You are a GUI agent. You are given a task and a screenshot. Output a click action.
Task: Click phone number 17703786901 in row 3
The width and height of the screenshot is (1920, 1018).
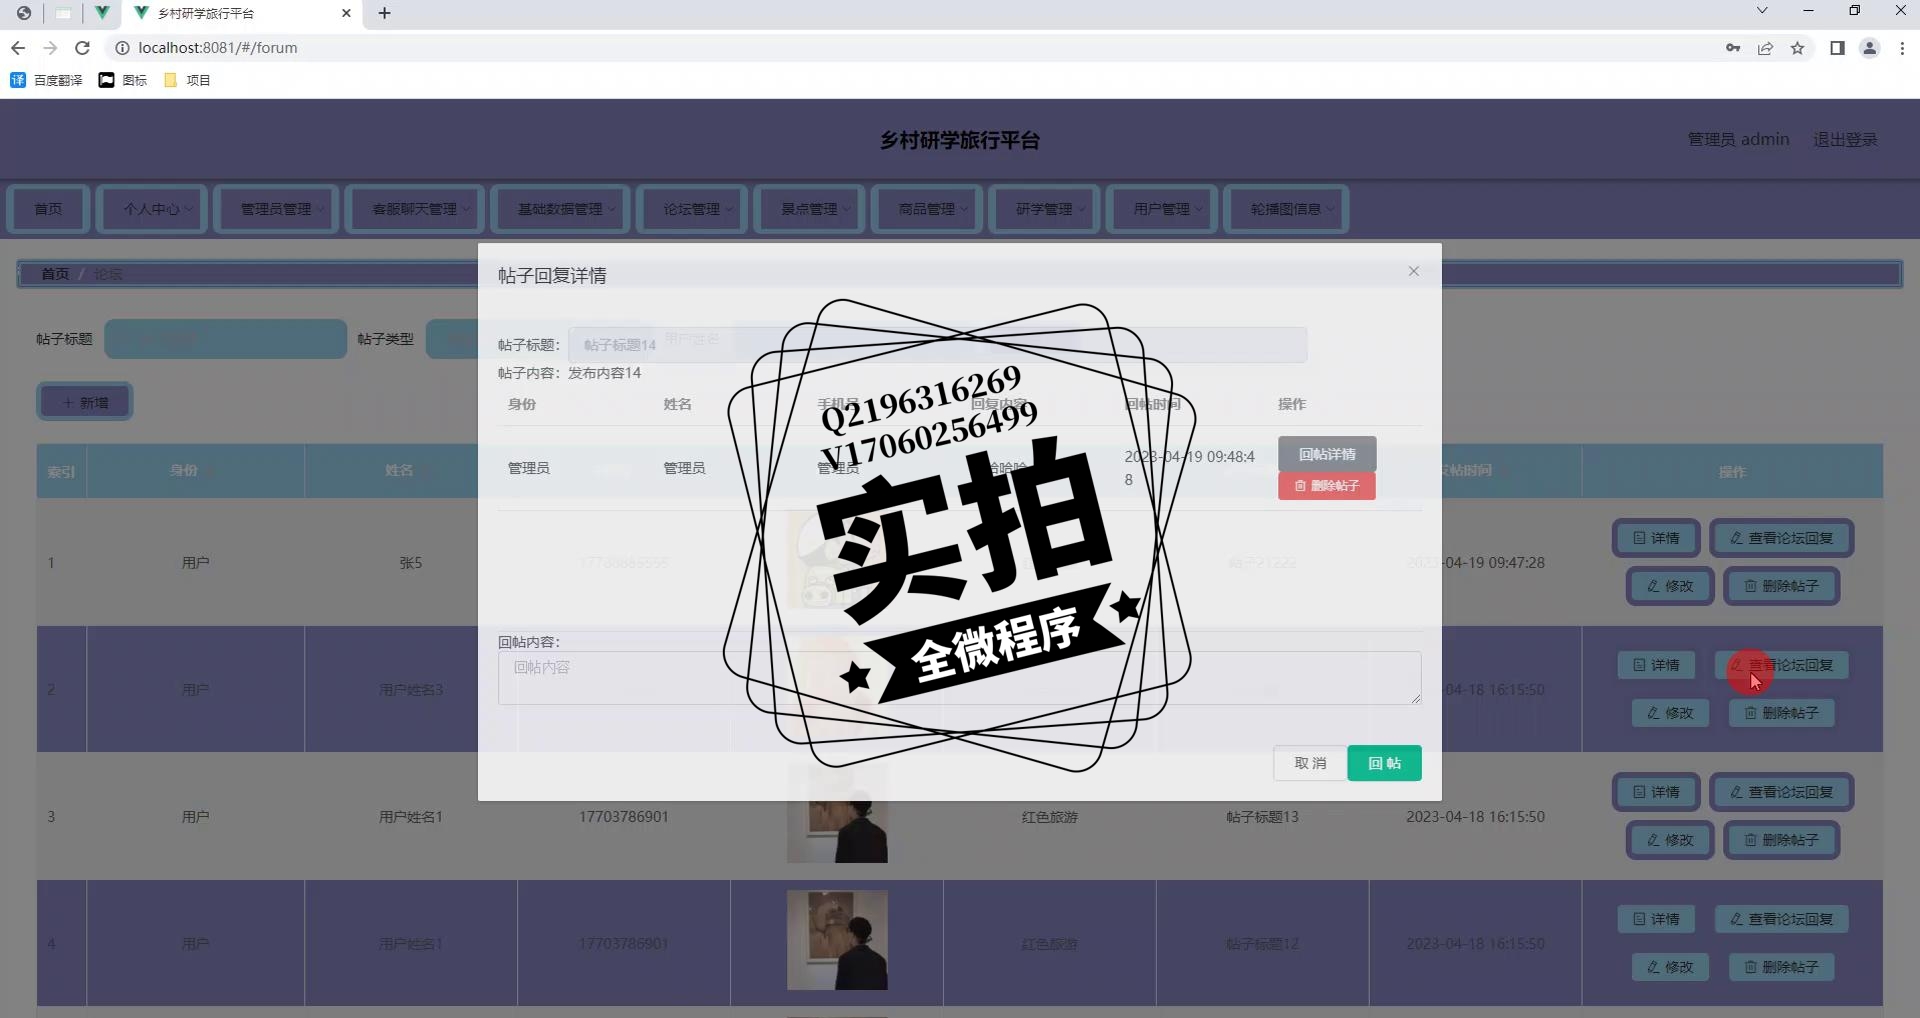(x=623, y=817)
